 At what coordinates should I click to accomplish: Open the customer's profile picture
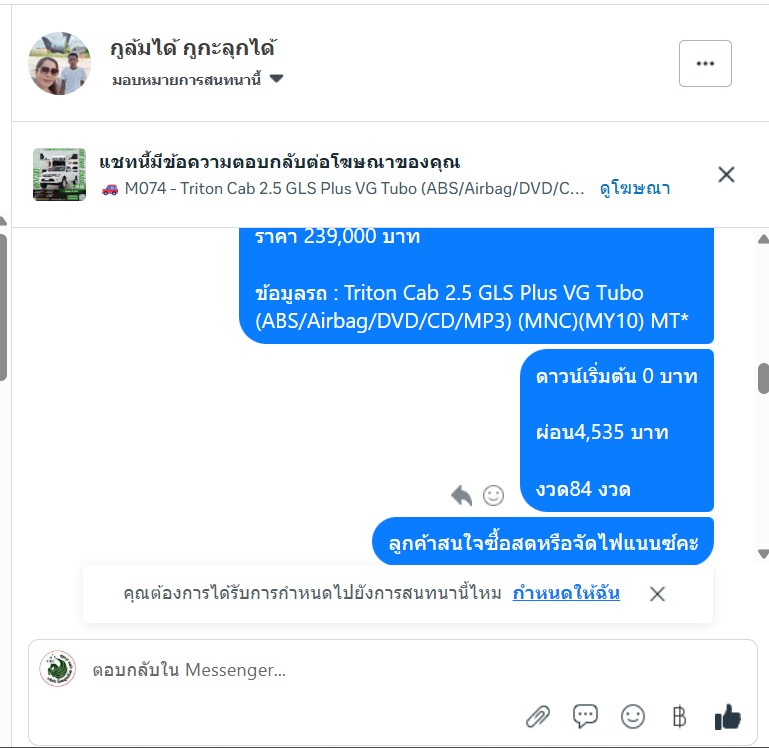pyautogui.click(x=59, y=64)
